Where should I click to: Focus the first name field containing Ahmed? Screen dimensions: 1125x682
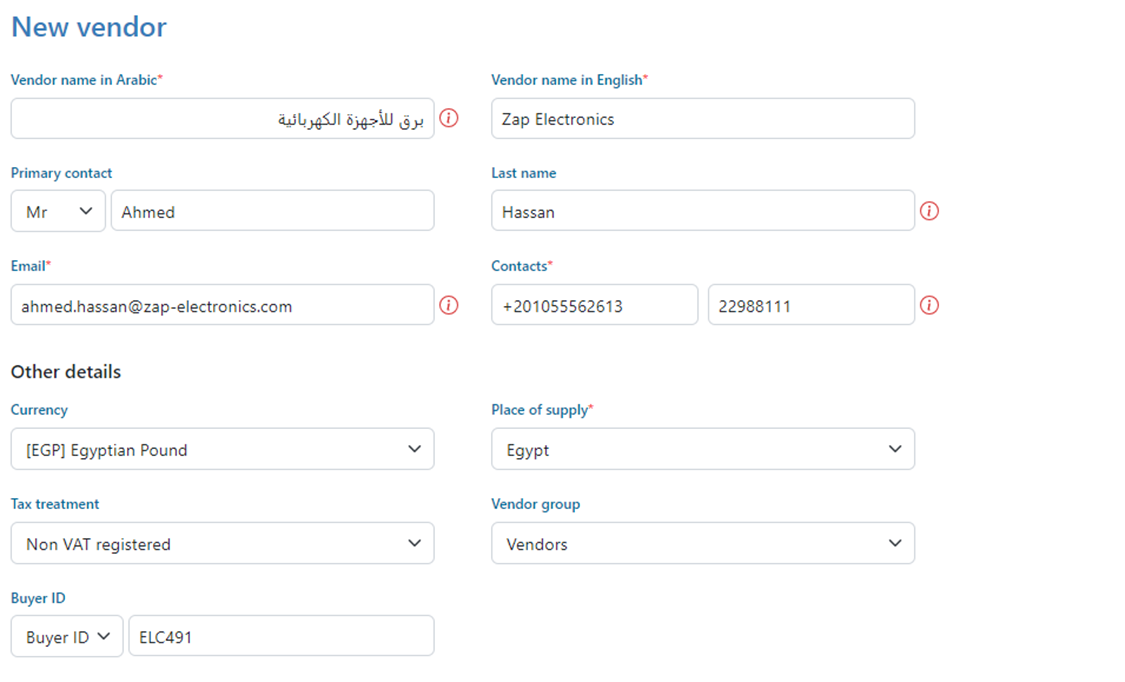pyautogui.click(x=272, y=211)
